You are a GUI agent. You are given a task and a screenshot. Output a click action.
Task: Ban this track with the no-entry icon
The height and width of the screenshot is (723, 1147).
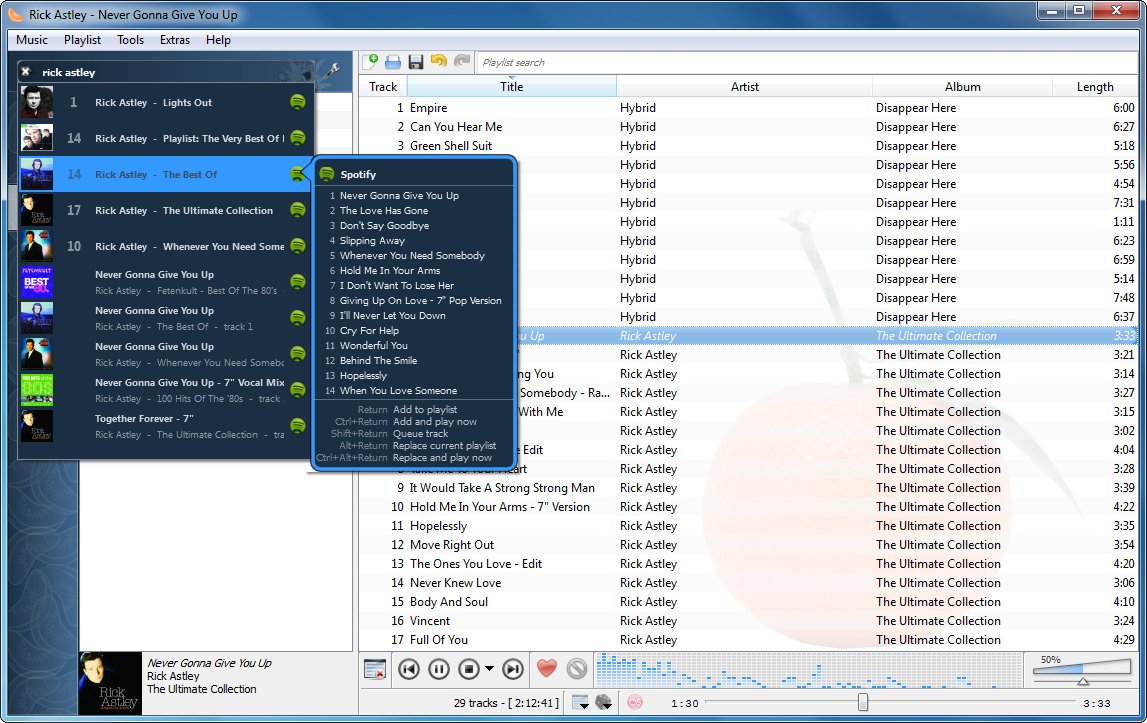coord(577,669)
